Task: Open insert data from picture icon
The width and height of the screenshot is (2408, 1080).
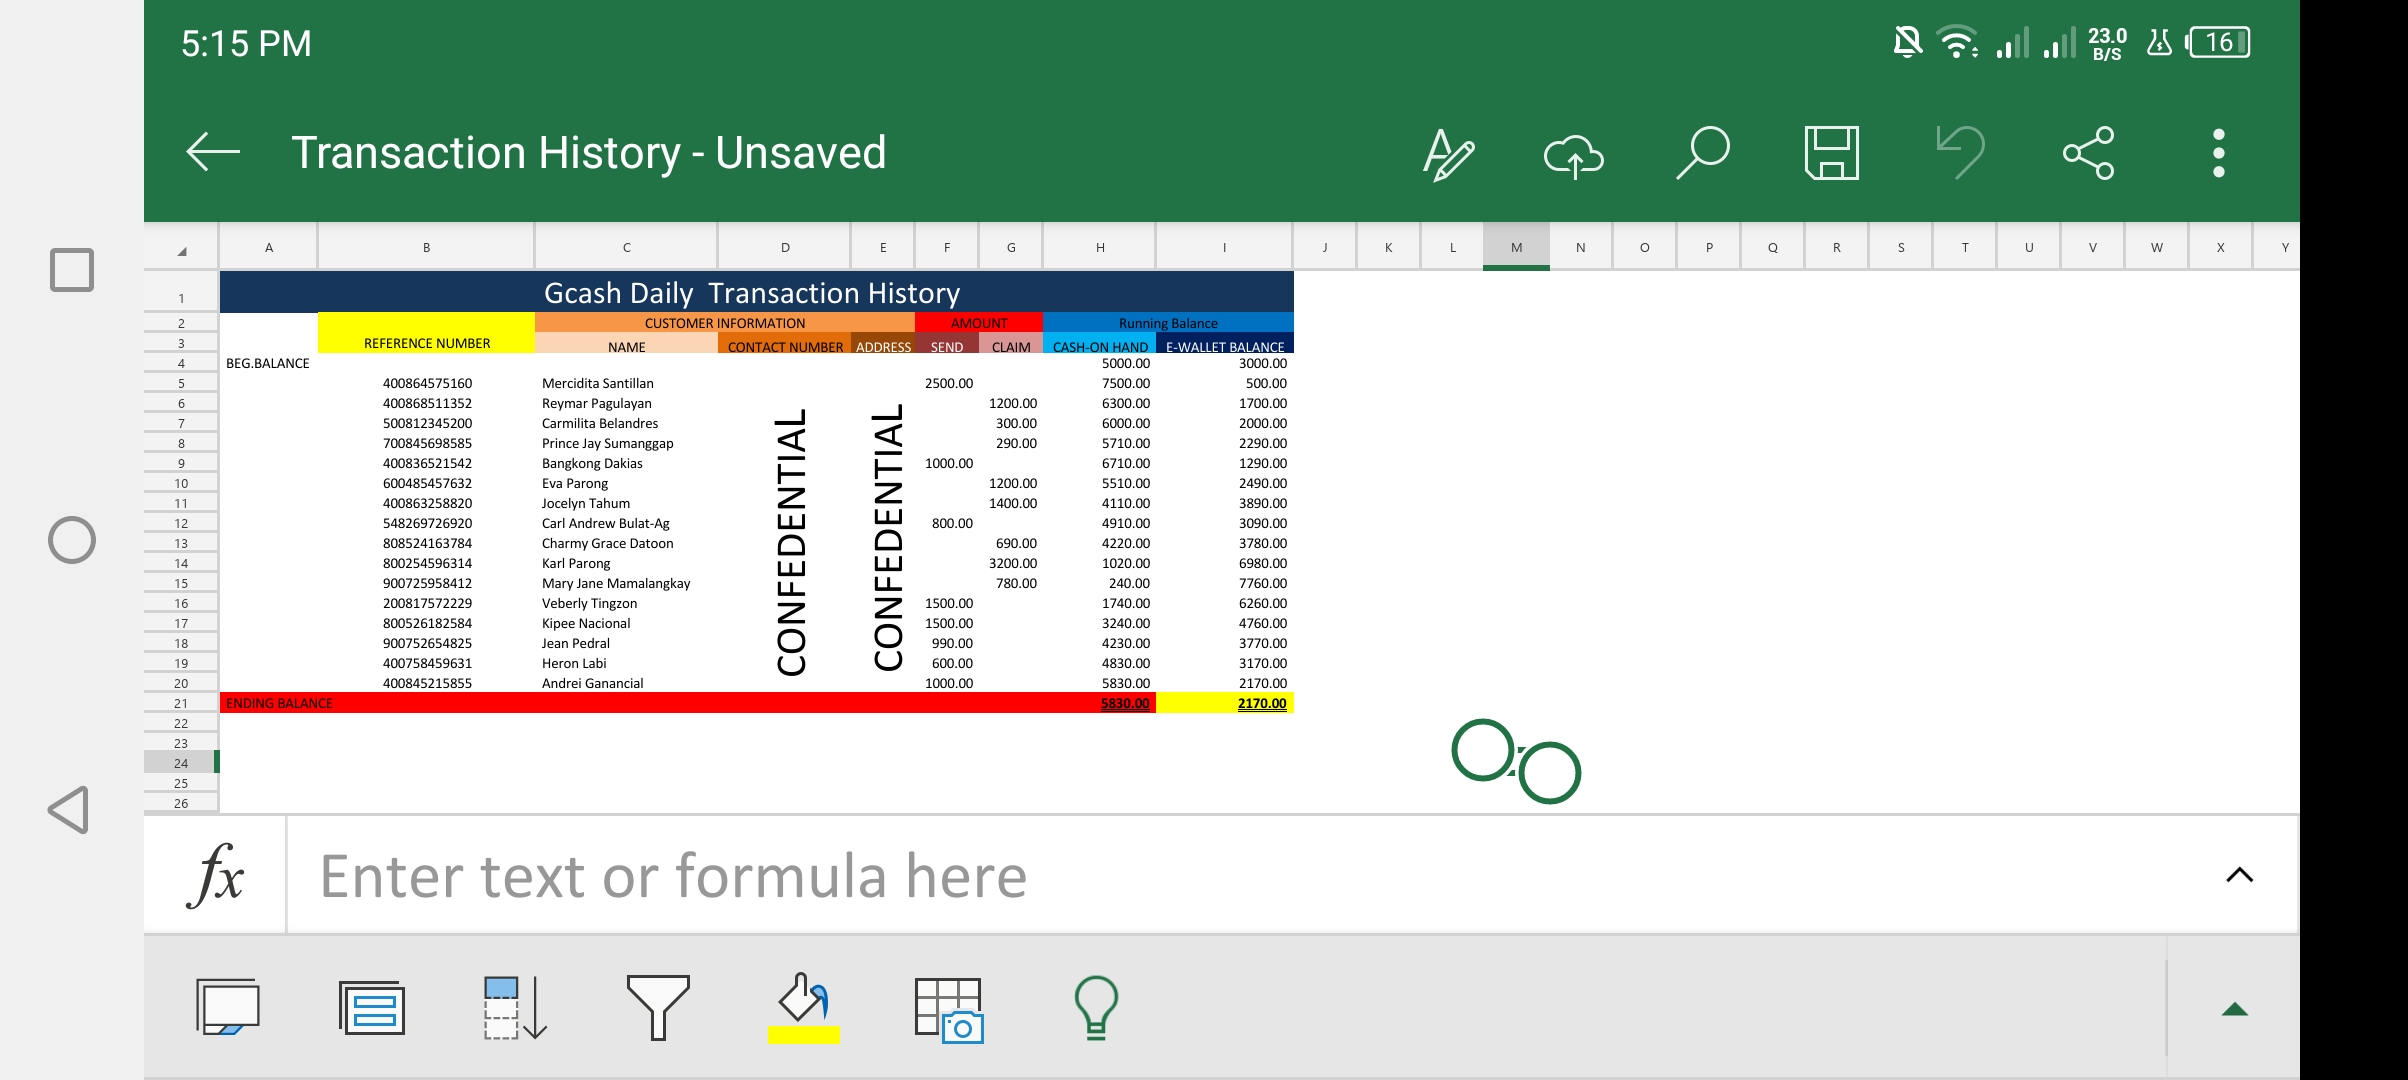Action: click(x=948, y=1009)
